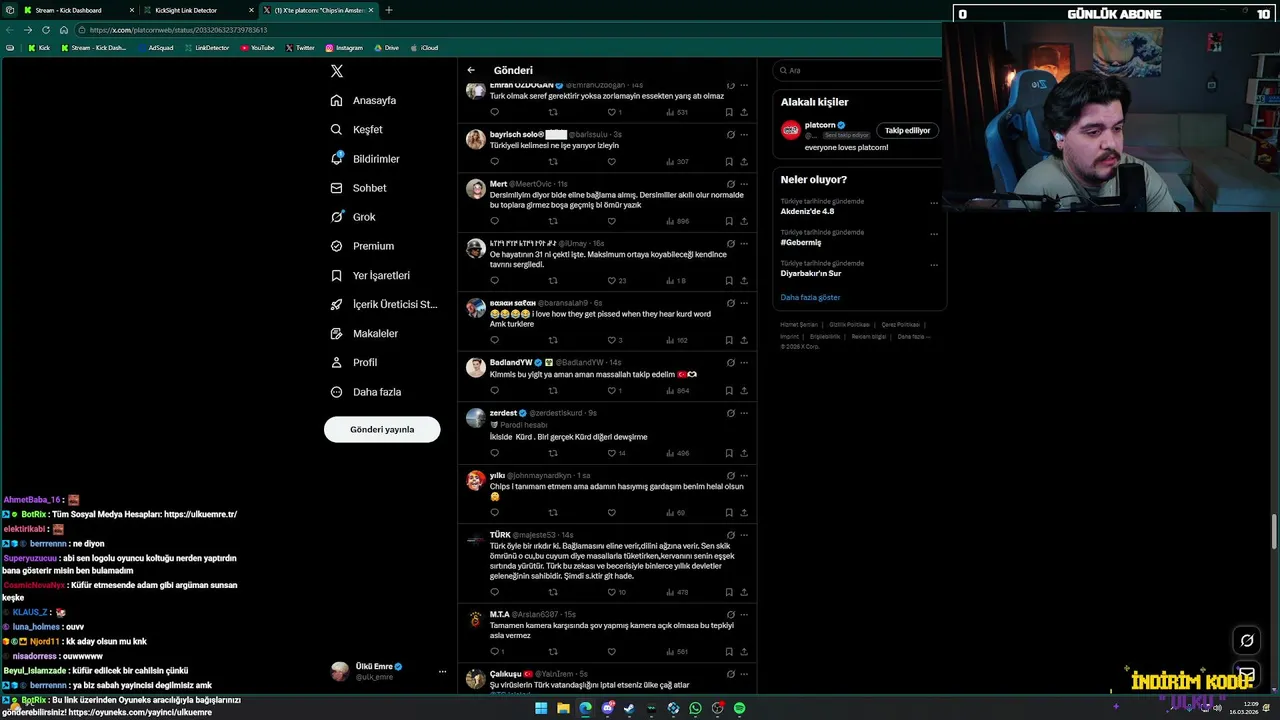Click the X logo above the sidebar

tap(337, 71)
